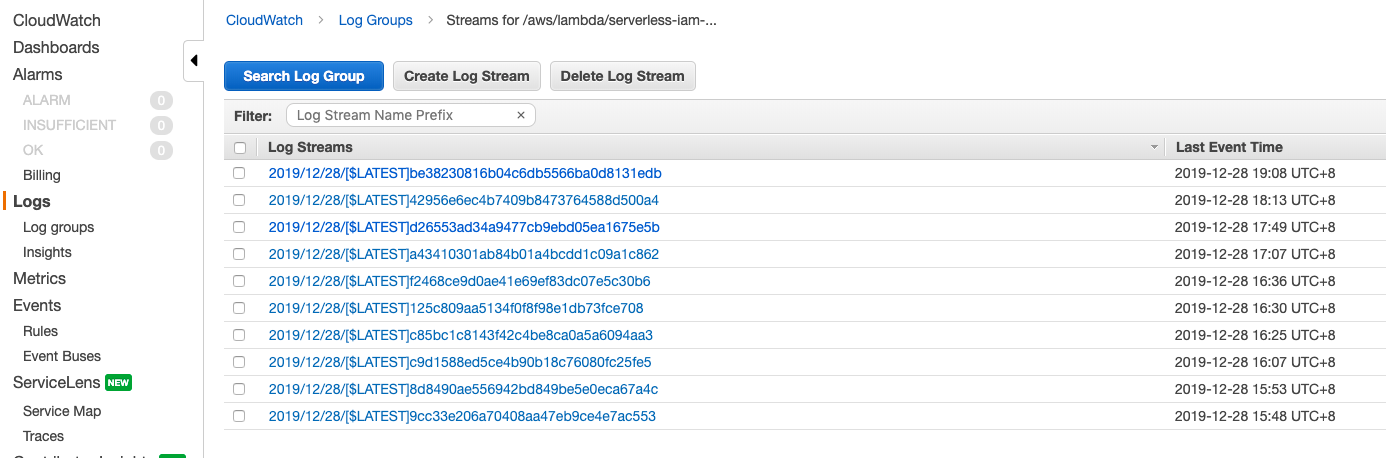Open ServiceLens in the sidebar
The image size is (1386, 458).
point(57,382)
